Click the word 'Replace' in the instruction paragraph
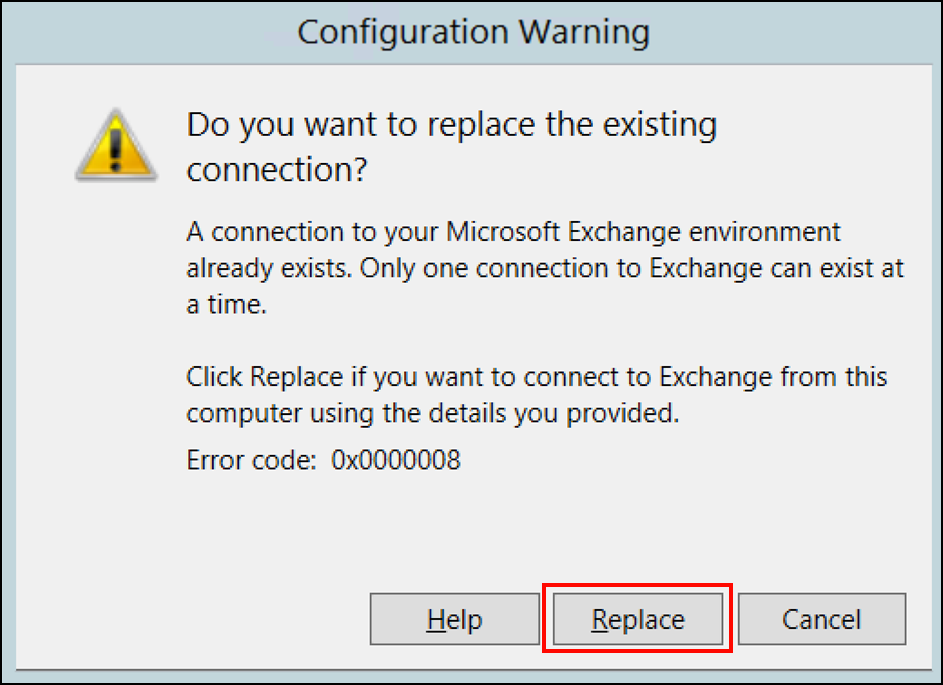Image resolution: width=943 pixels, height=685 pixels. pos(296,377)
